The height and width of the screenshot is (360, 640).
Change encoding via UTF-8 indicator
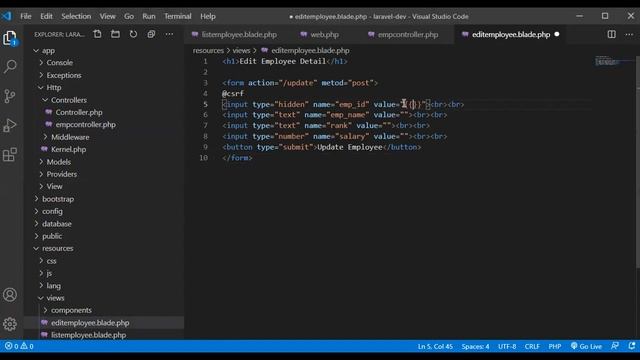[x=507, y=346]
